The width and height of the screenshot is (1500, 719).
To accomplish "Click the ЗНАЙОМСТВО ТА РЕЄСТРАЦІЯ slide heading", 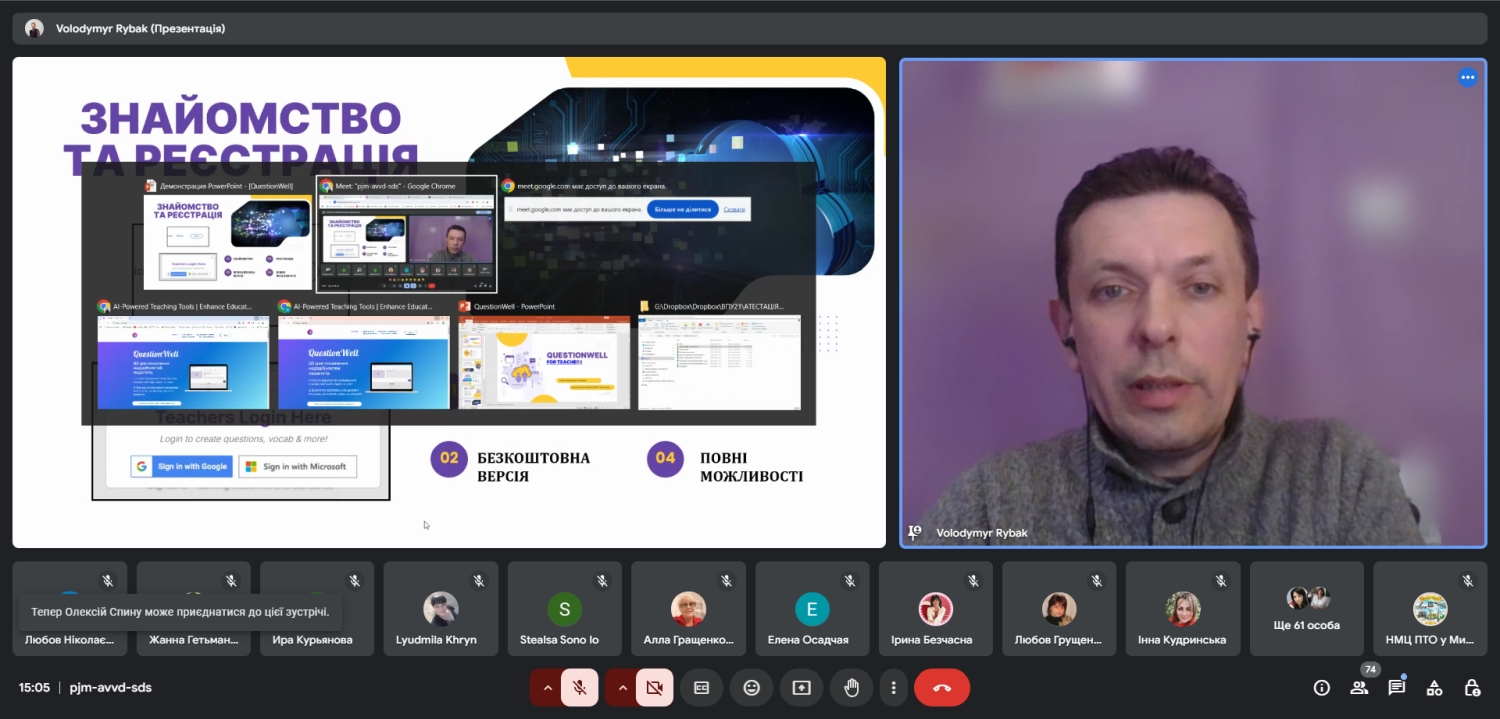I will click(241, 137).
